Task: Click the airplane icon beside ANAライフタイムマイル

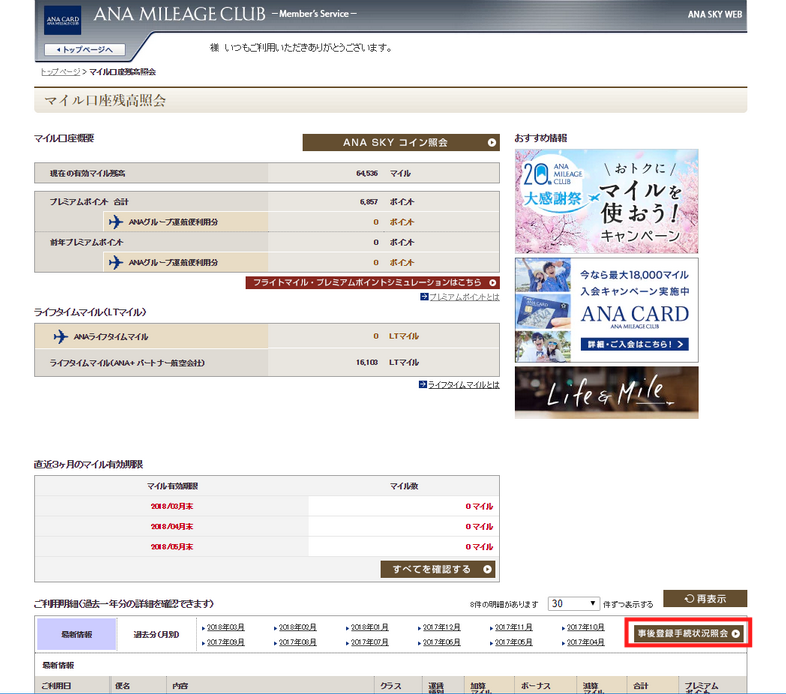Action: click(x=61, y=336)
